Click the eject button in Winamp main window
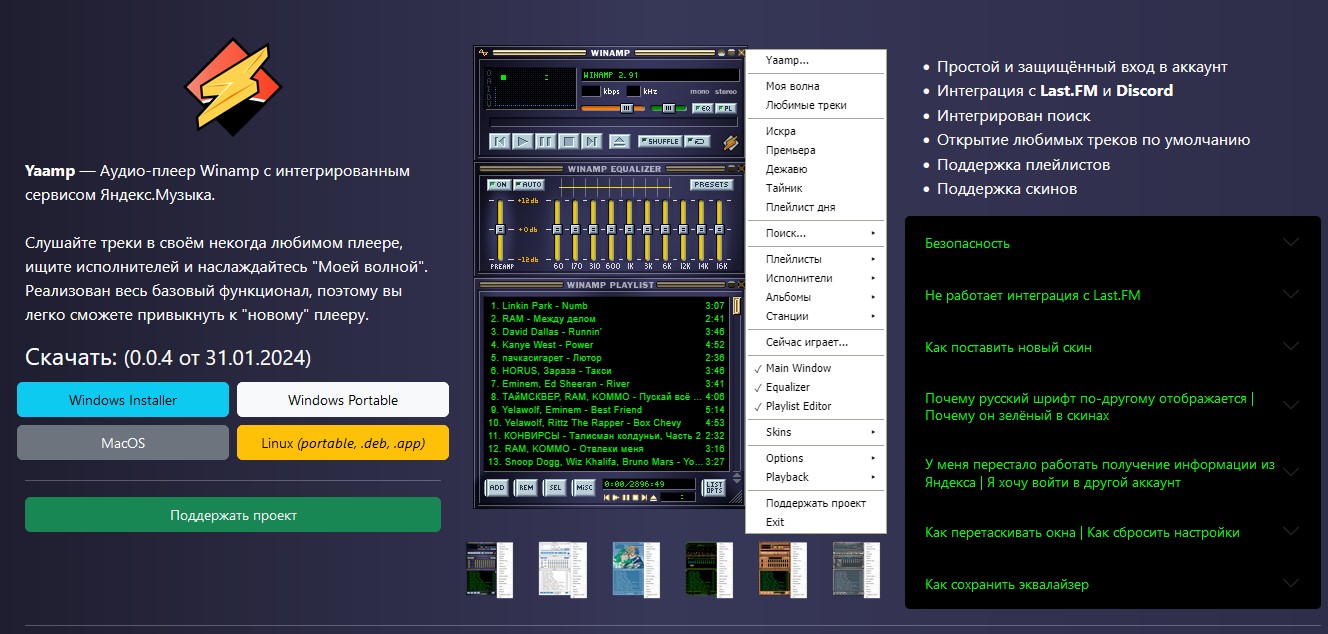This screenshot has width=1328, height=634. (x=620, y=141)
